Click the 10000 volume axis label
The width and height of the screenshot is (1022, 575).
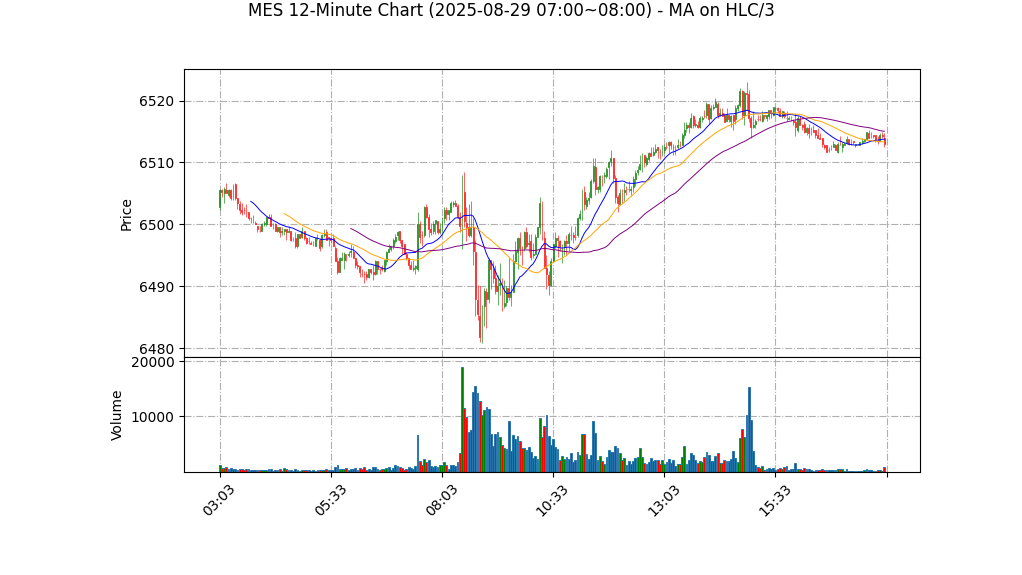[153, 417]
